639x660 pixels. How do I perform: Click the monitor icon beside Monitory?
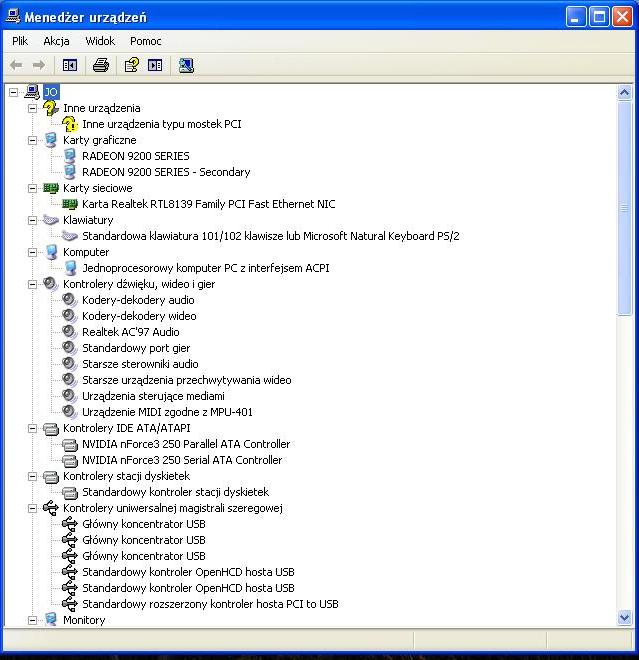51,620
